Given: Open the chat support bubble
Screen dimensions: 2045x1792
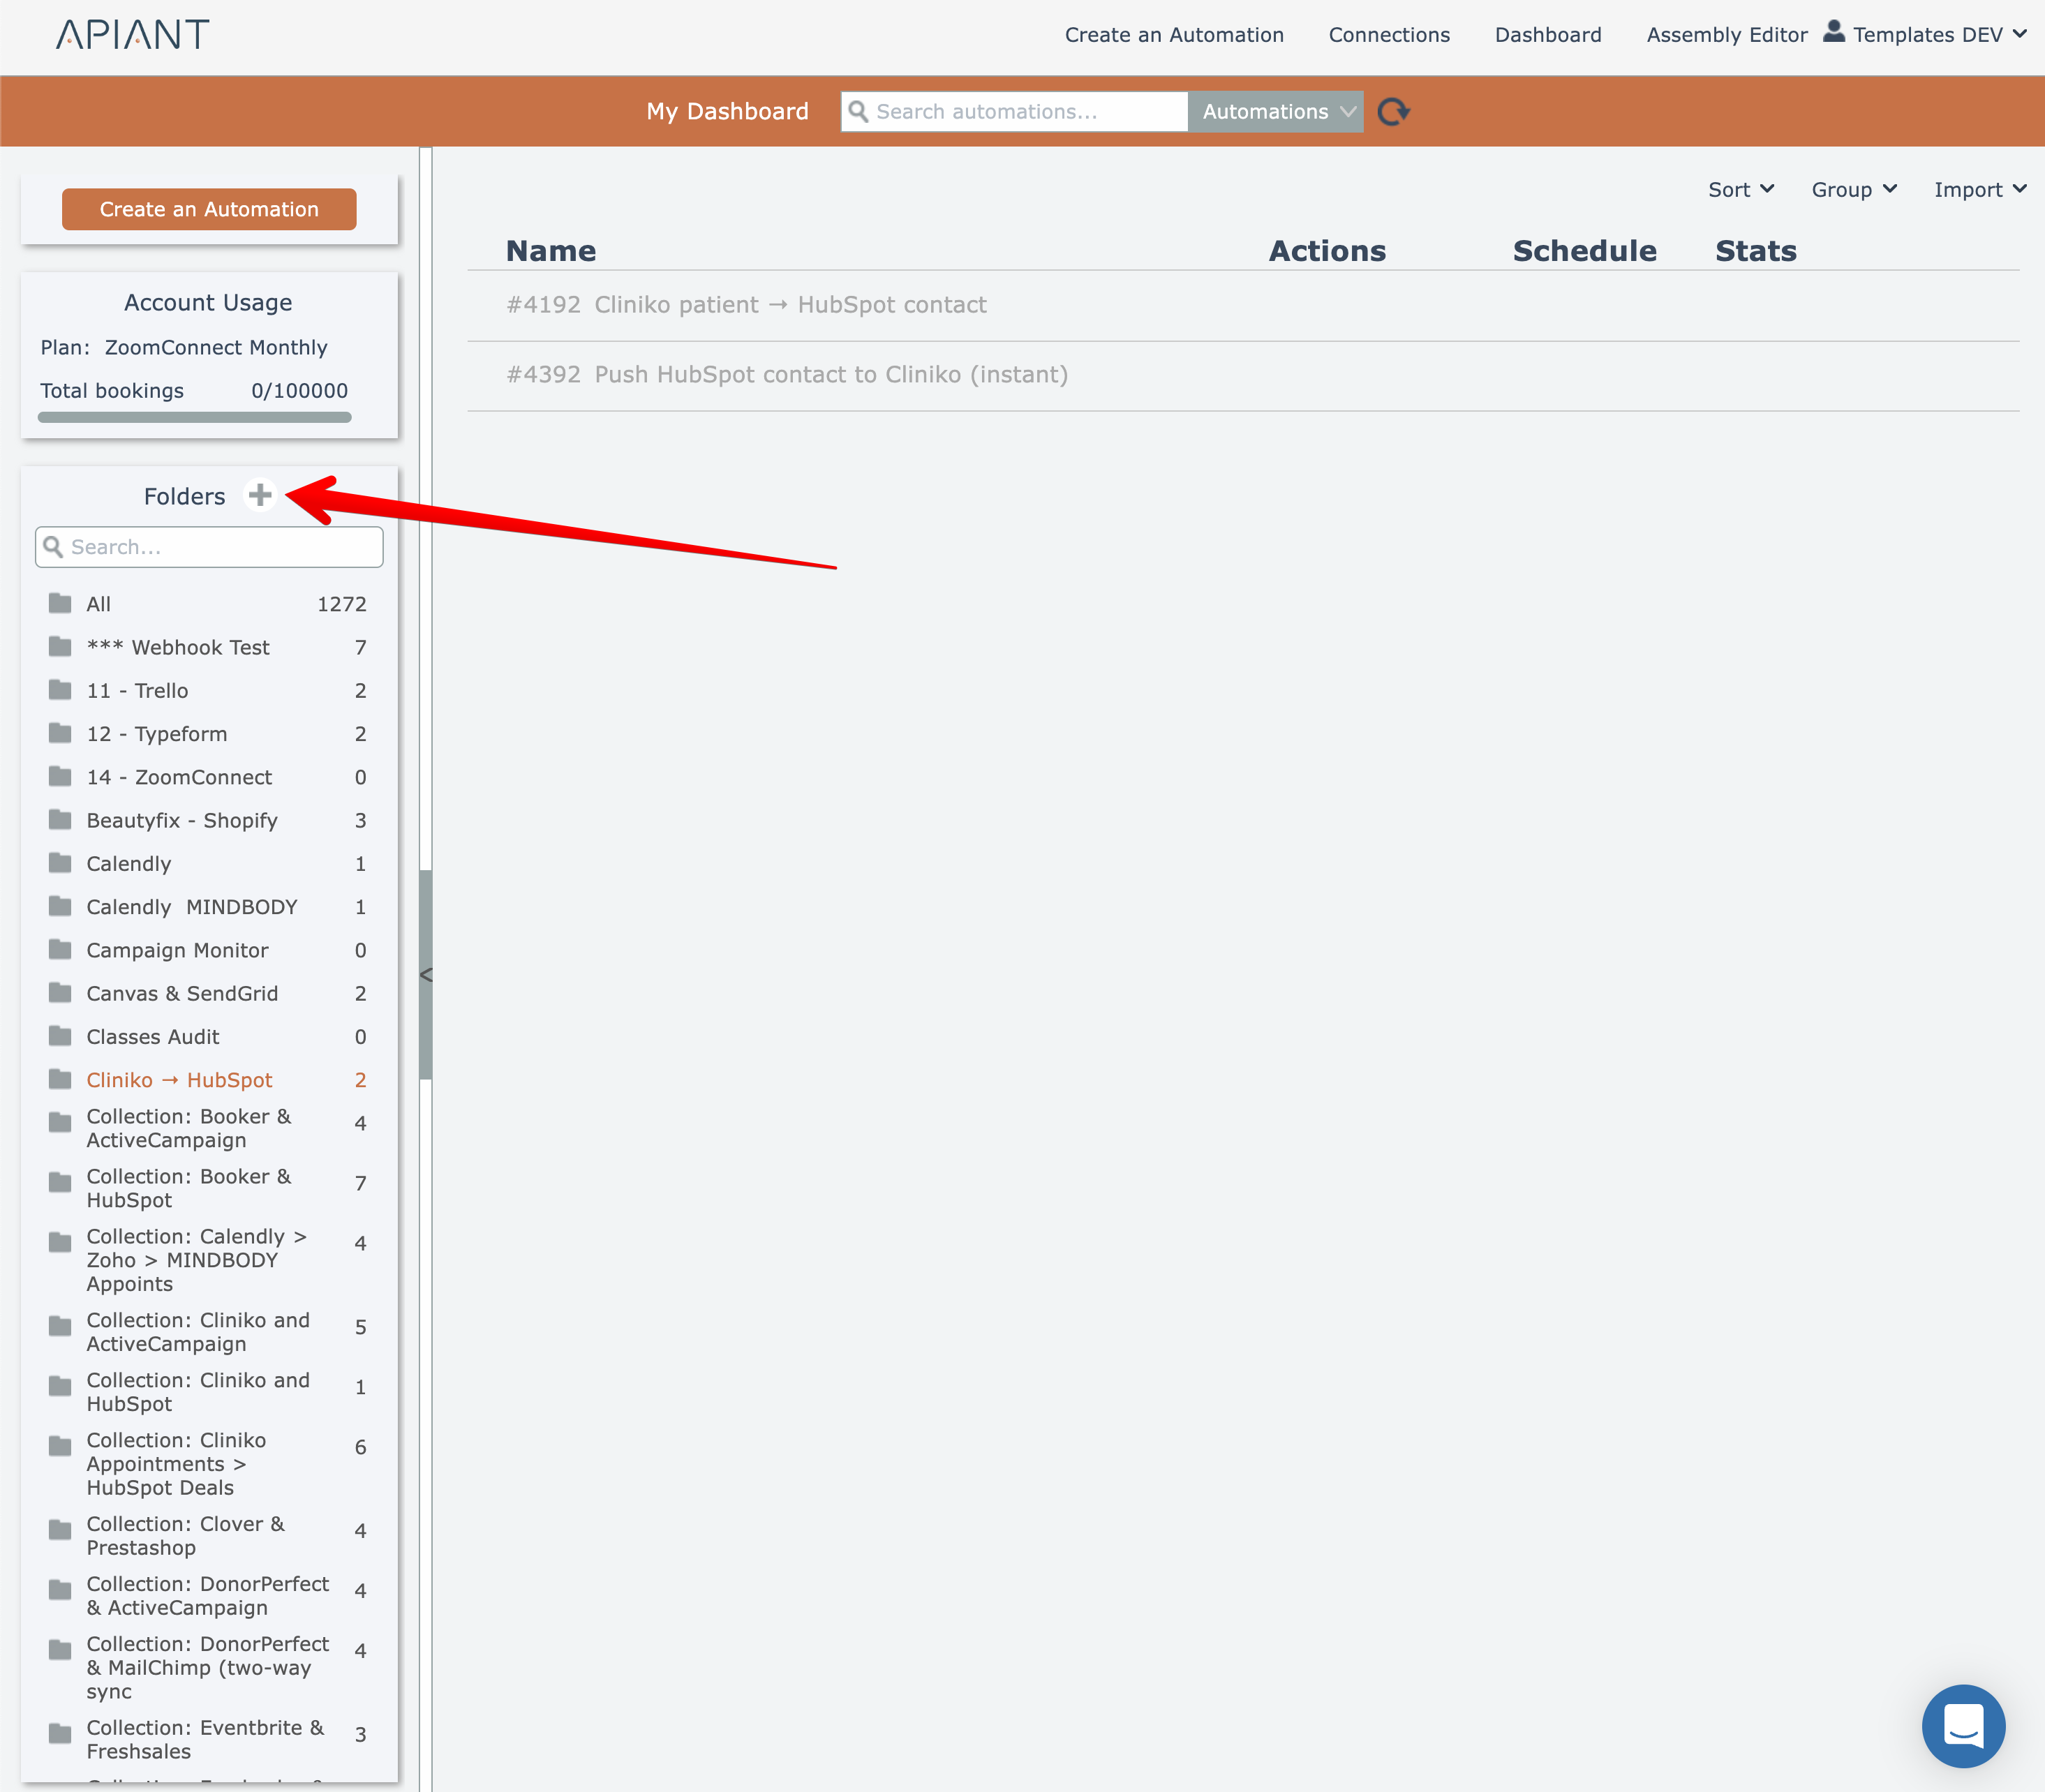Looking at the screenshot, I should (1963, 1726).
